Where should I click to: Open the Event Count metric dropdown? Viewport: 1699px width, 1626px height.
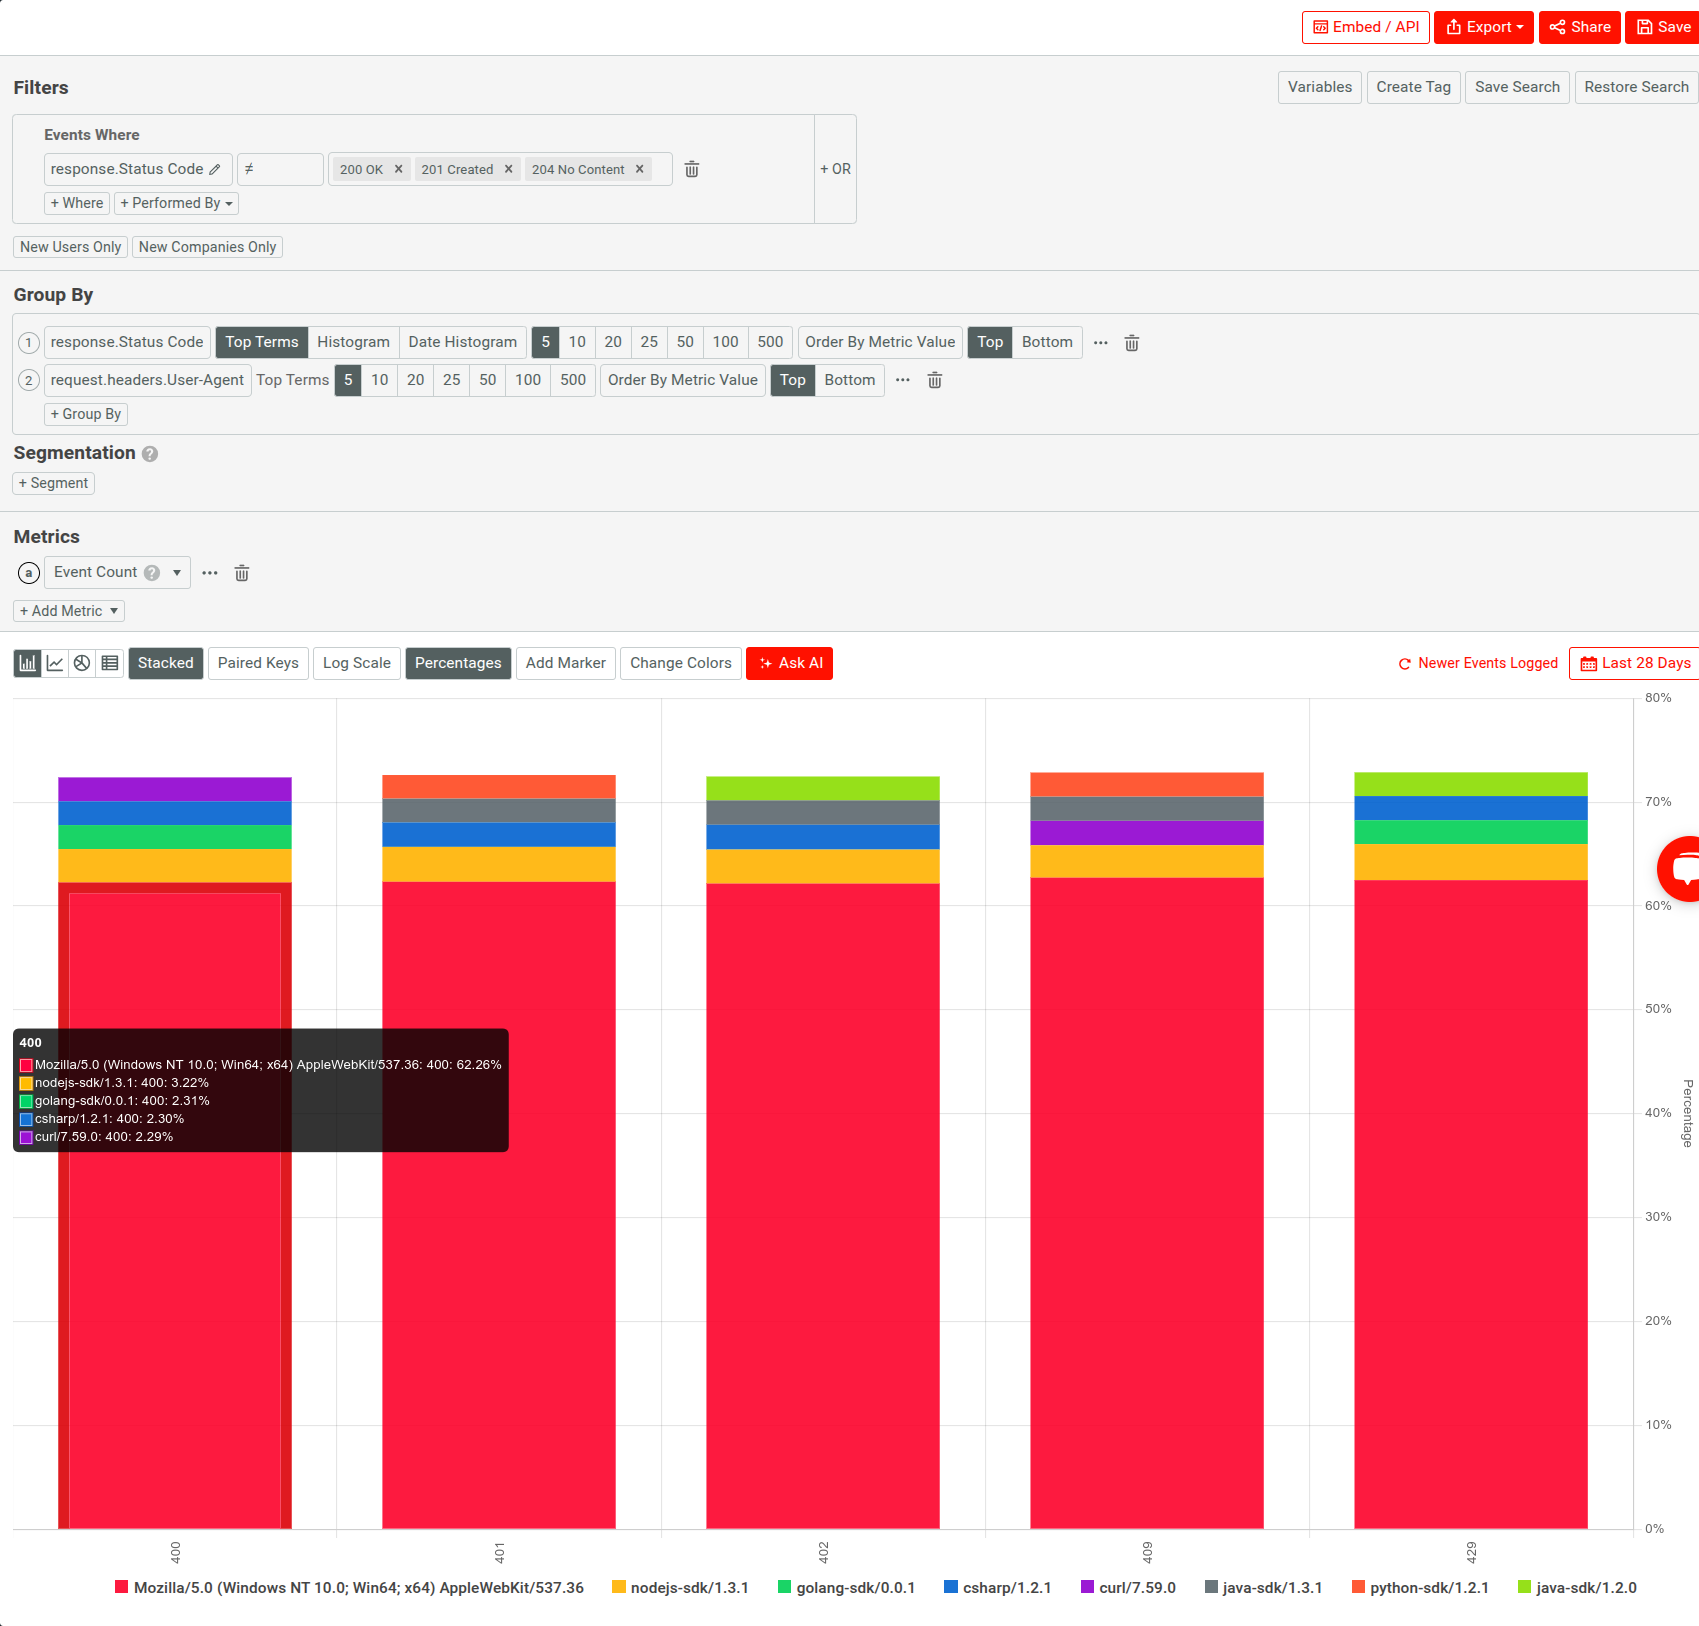[x=176, y=572]
